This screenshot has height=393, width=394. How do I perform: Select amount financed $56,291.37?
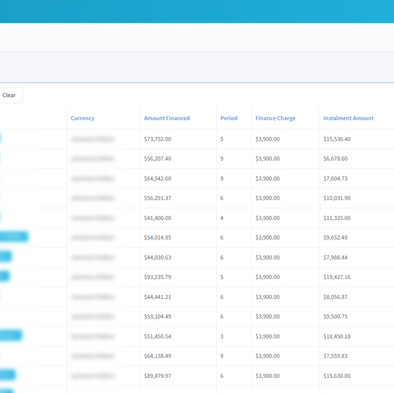(x=157, y=198)
